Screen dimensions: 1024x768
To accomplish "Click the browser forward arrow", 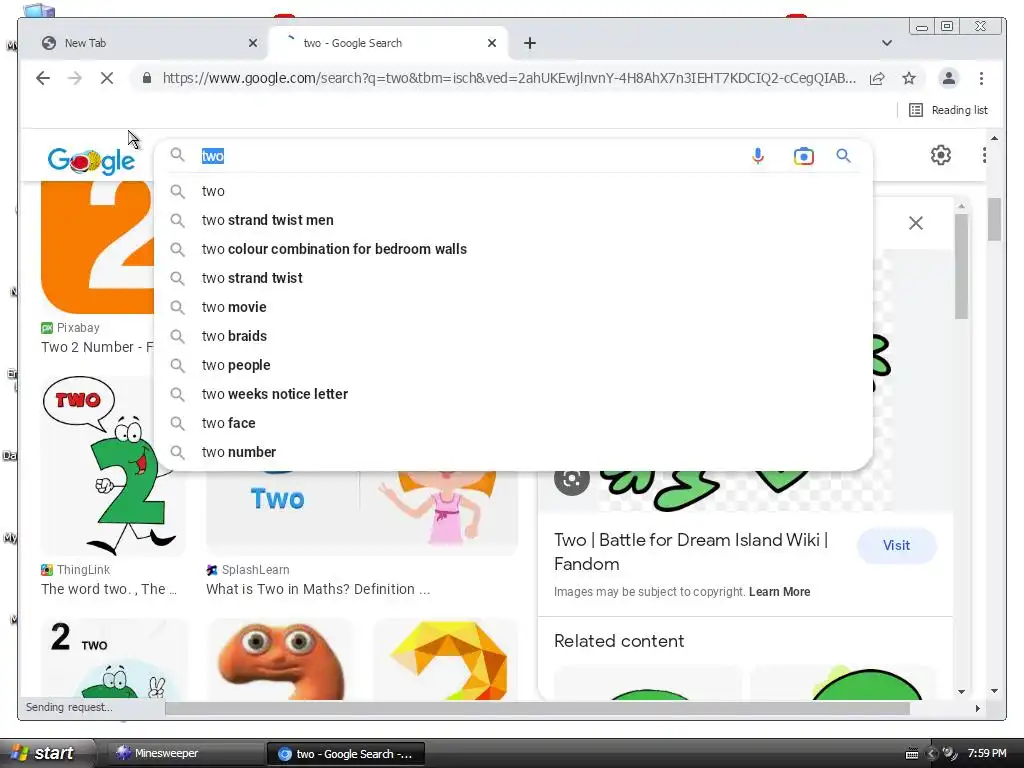I will pos(74,78).
